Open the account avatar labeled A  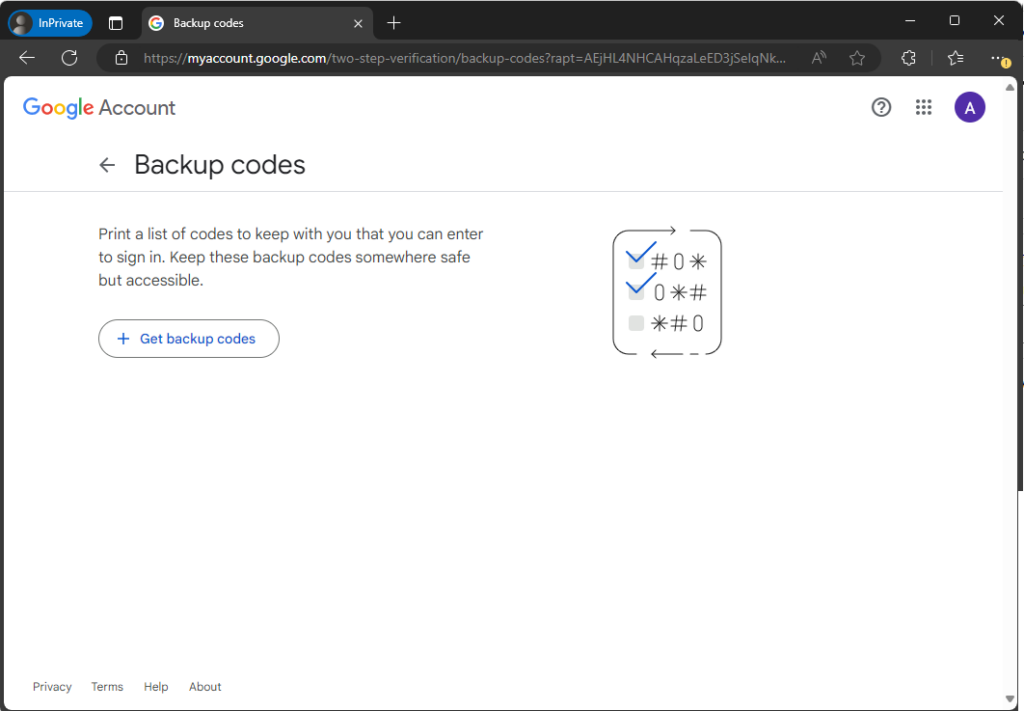point(969,108)
